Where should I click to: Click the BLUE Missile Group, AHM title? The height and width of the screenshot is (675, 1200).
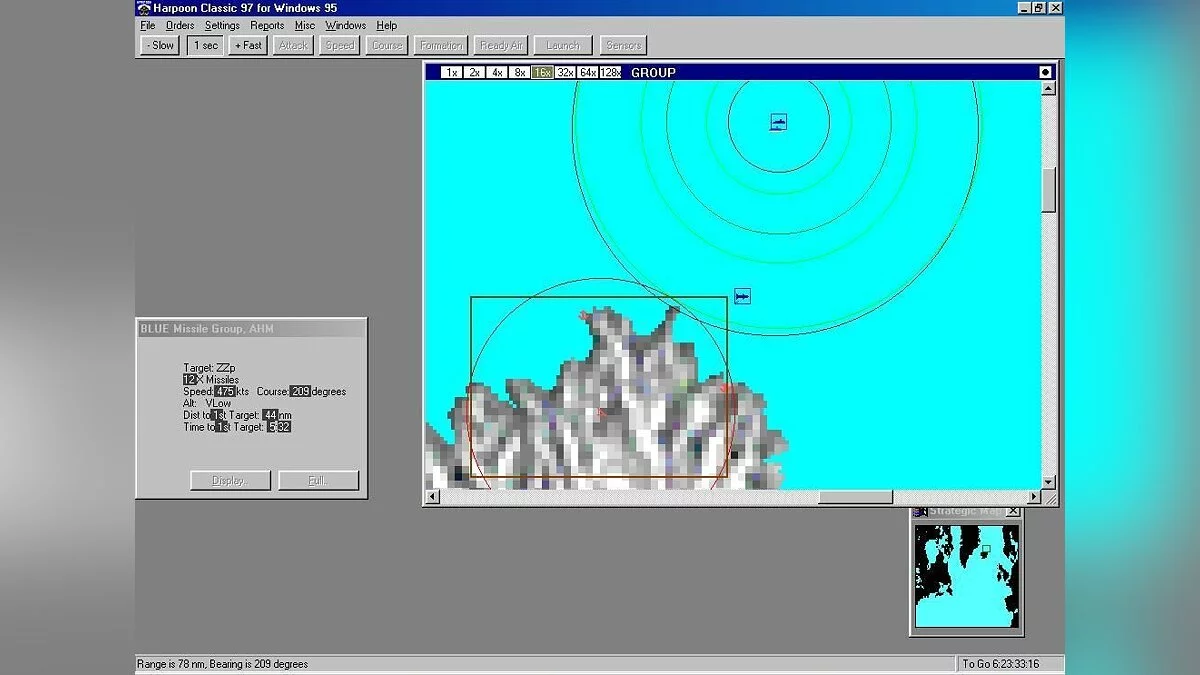(207, 329)
